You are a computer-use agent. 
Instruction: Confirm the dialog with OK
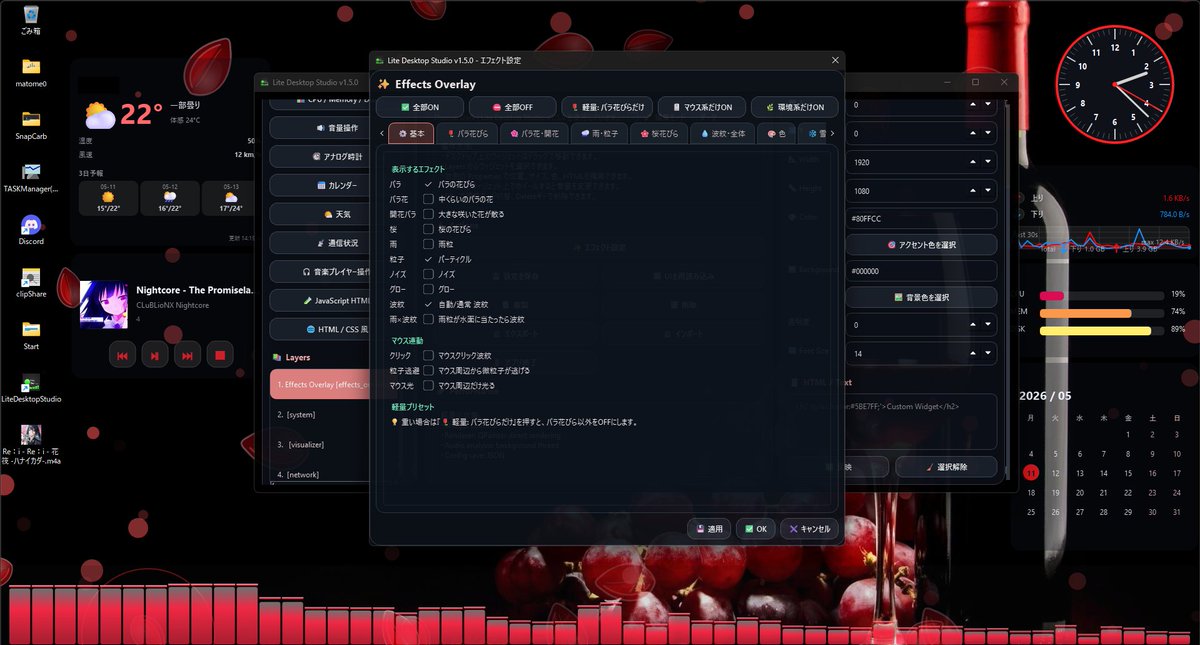pyautogui.click(x=755, y=529)
